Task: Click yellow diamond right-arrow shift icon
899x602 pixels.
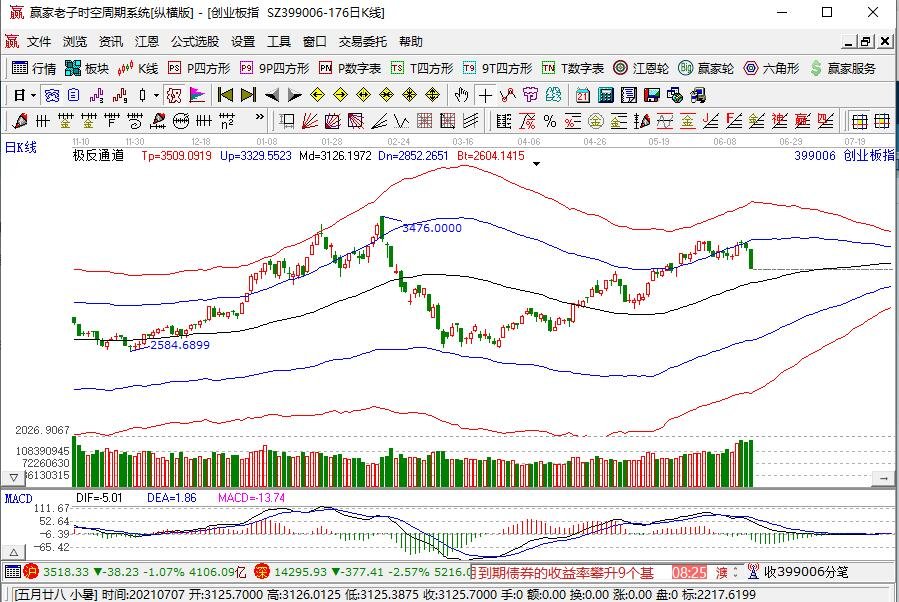Action: [x=341, y=95]
